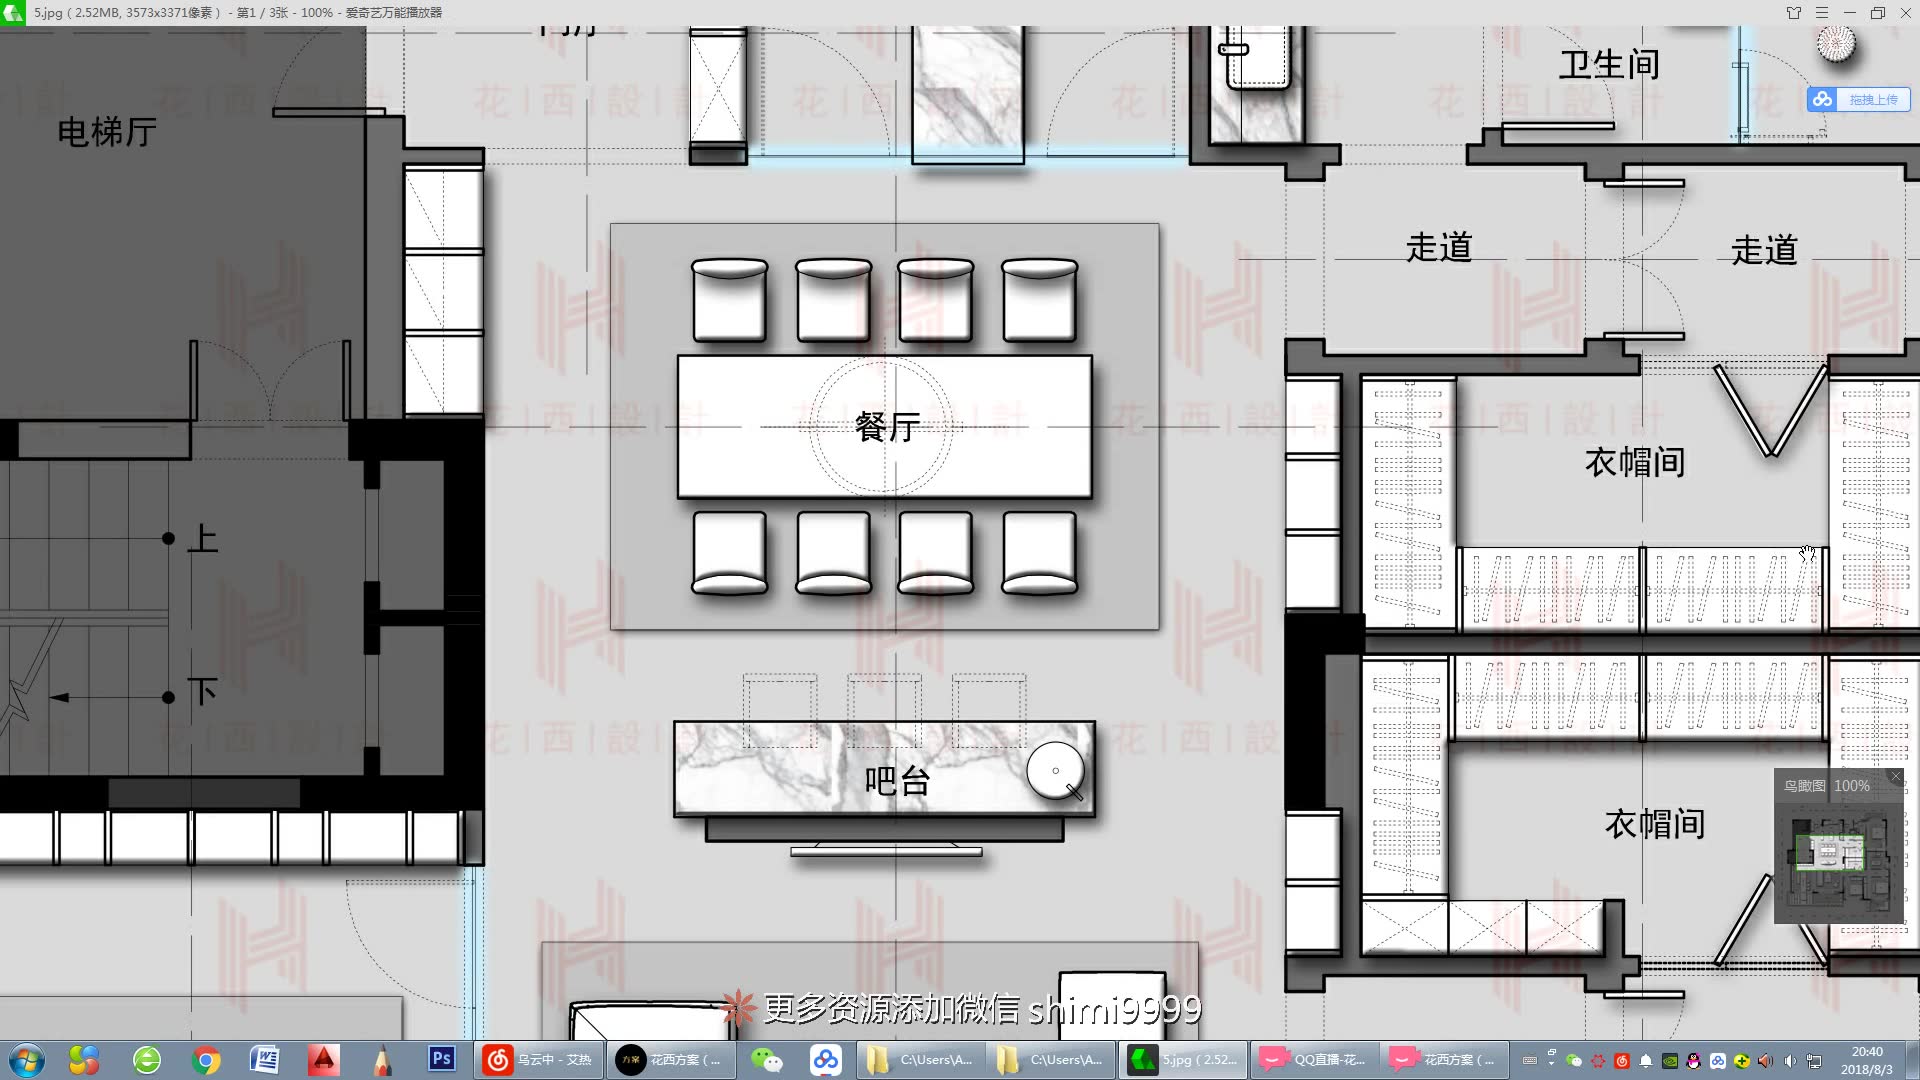Click the iQiyi player app icon in title bar
The image size is (1920, 1080).
pyautogui.click(x=12, y=13)
